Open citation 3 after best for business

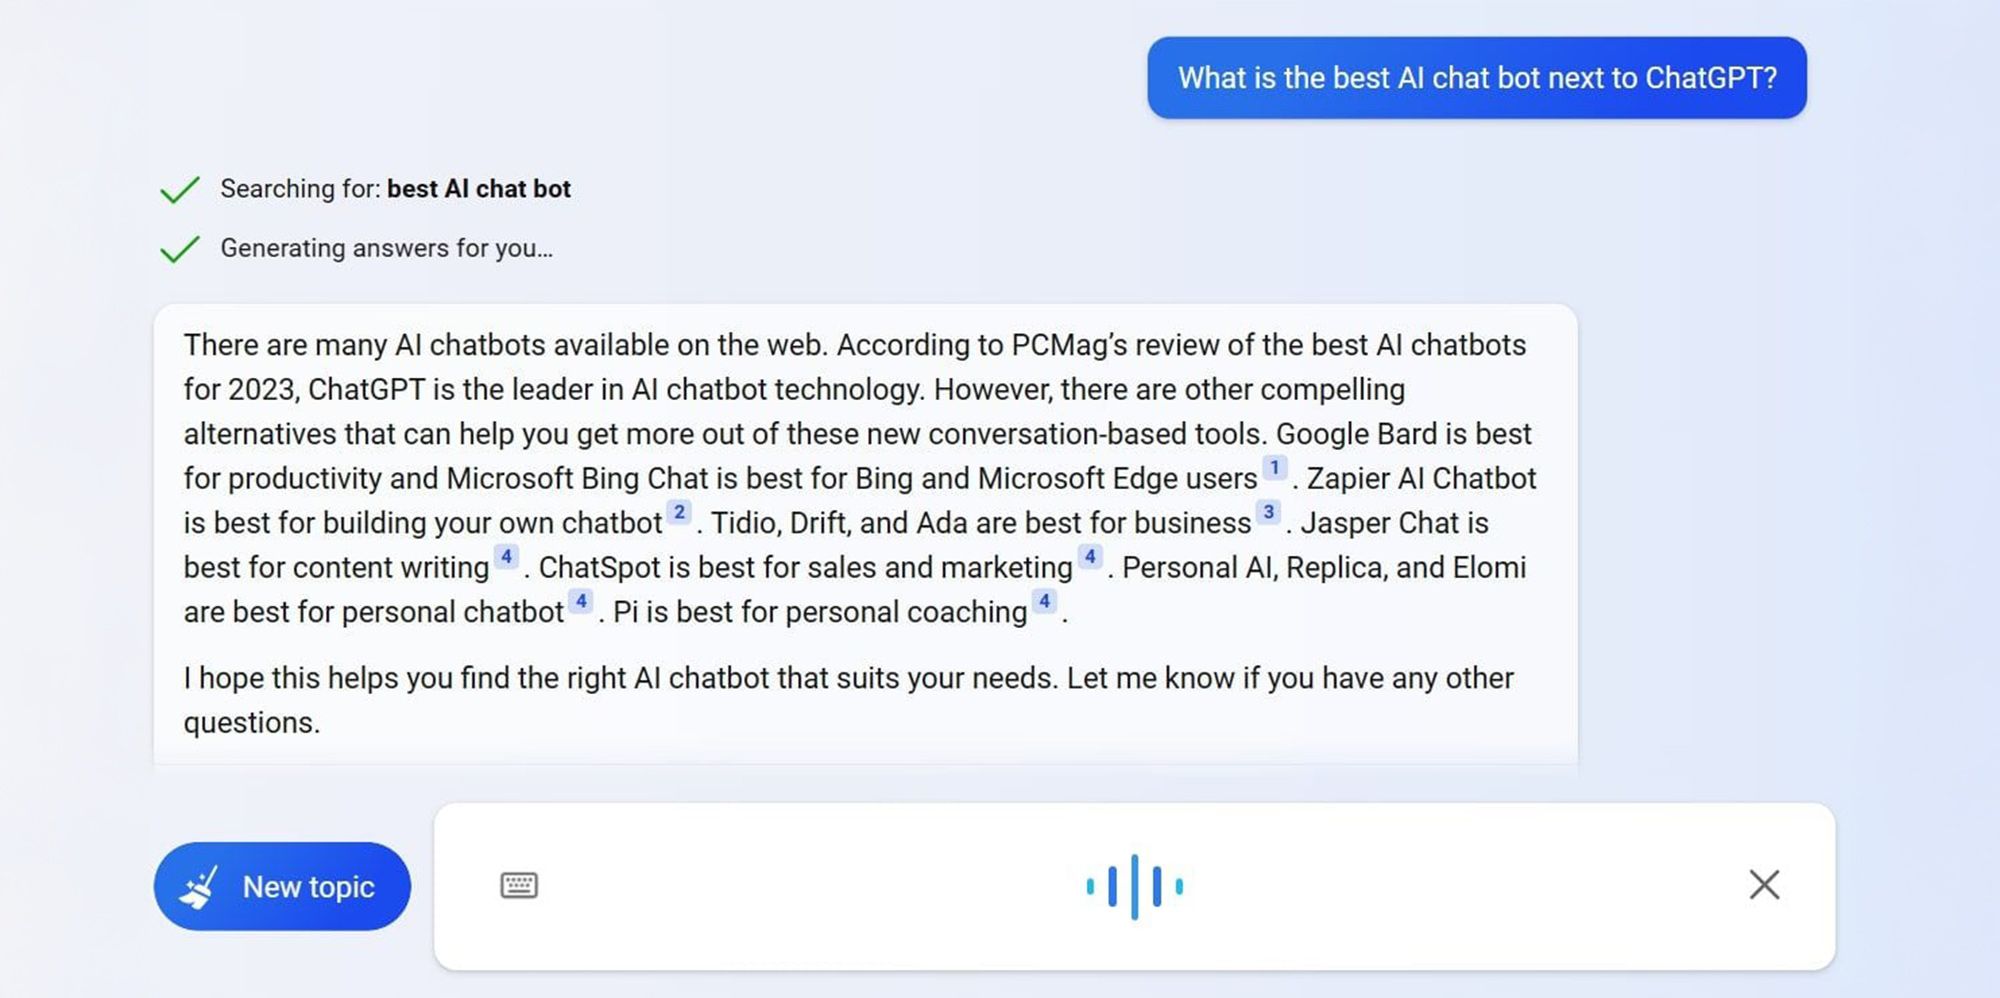click(x=1268, y=512)
